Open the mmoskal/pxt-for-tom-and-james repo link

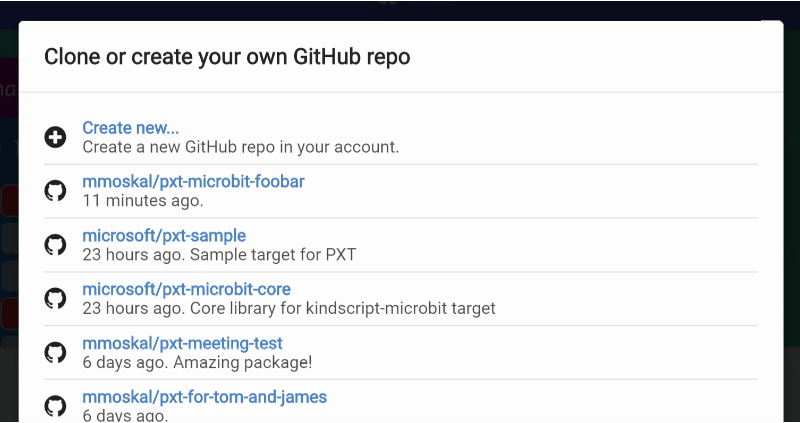[x=205, y=396]
